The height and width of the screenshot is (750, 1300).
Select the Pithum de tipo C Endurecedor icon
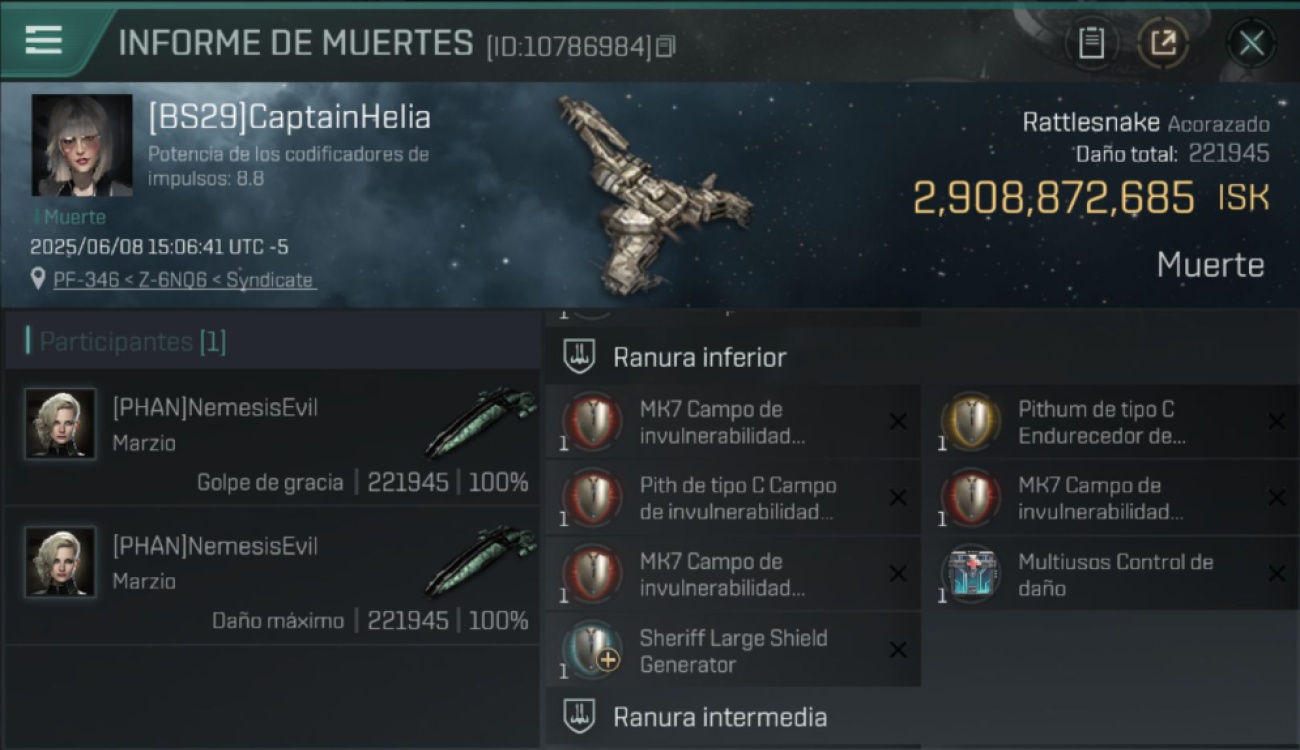click(971, 422)
